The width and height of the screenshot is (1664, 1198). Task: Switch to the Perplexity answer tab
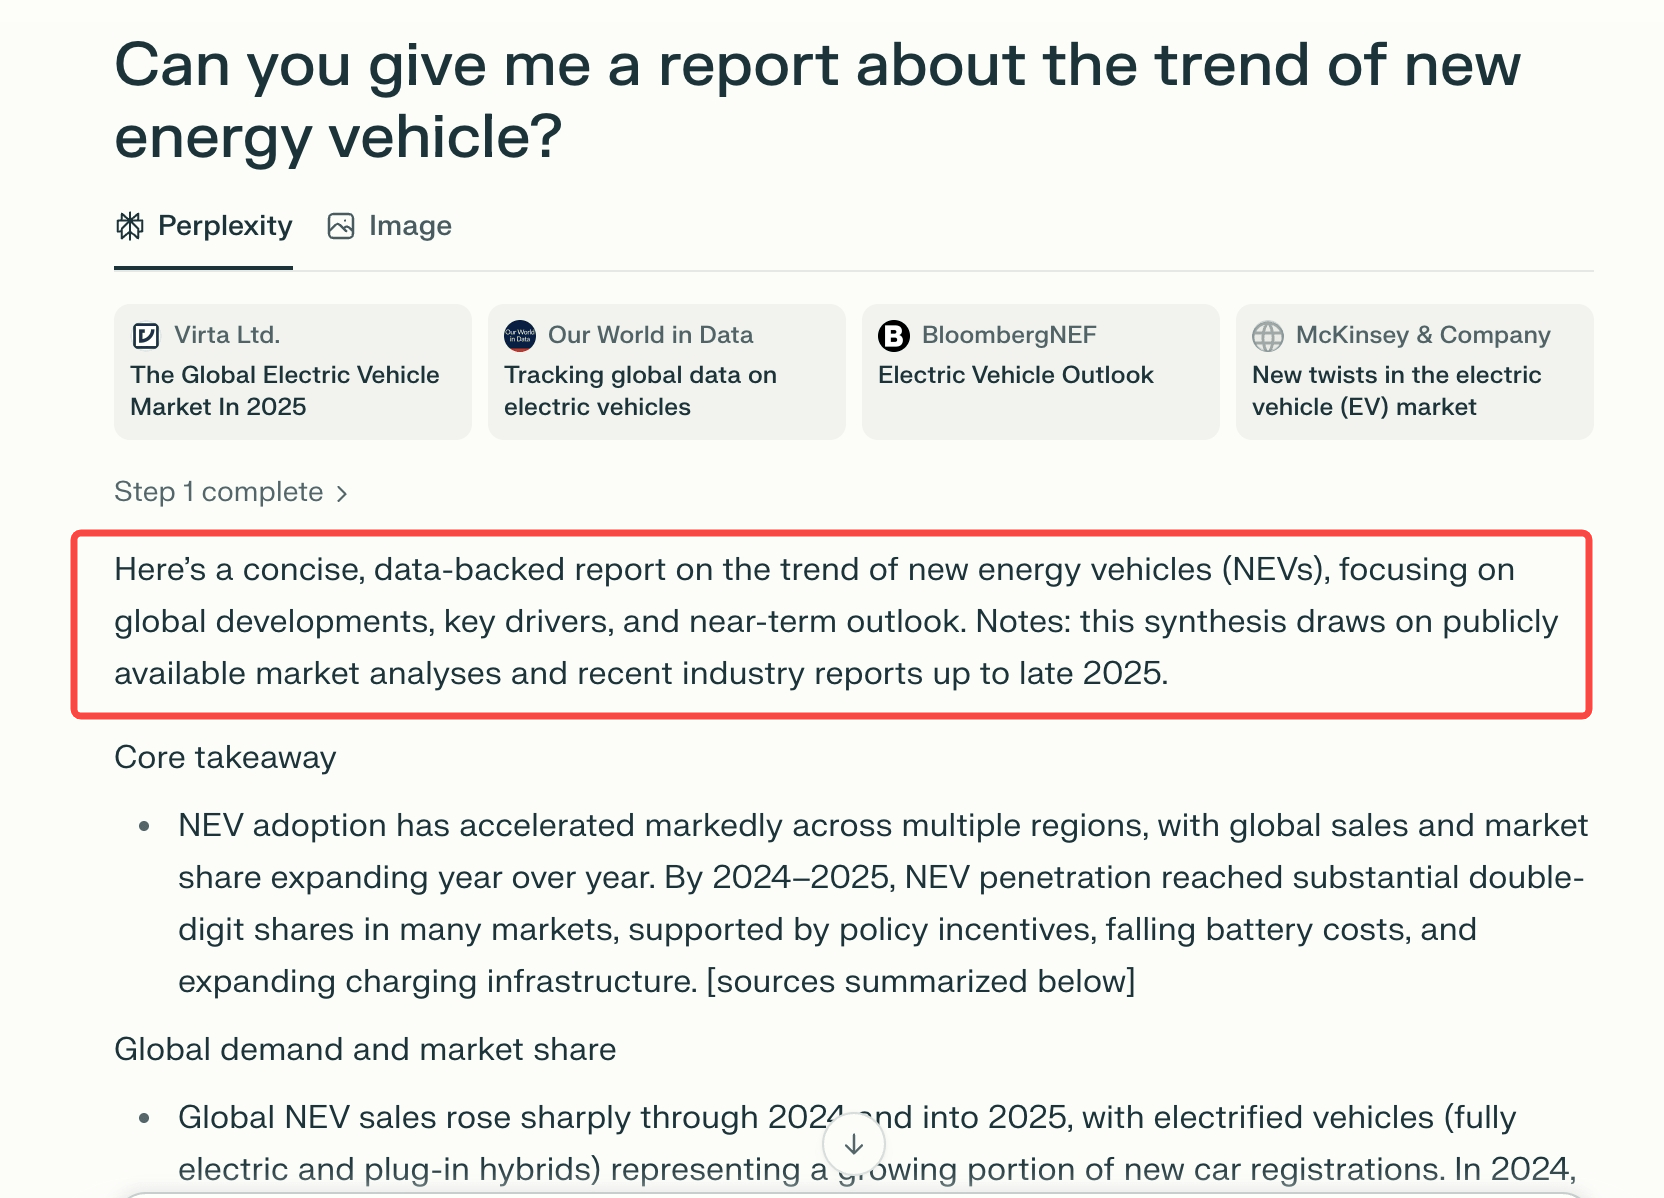[x=224, y=226]
